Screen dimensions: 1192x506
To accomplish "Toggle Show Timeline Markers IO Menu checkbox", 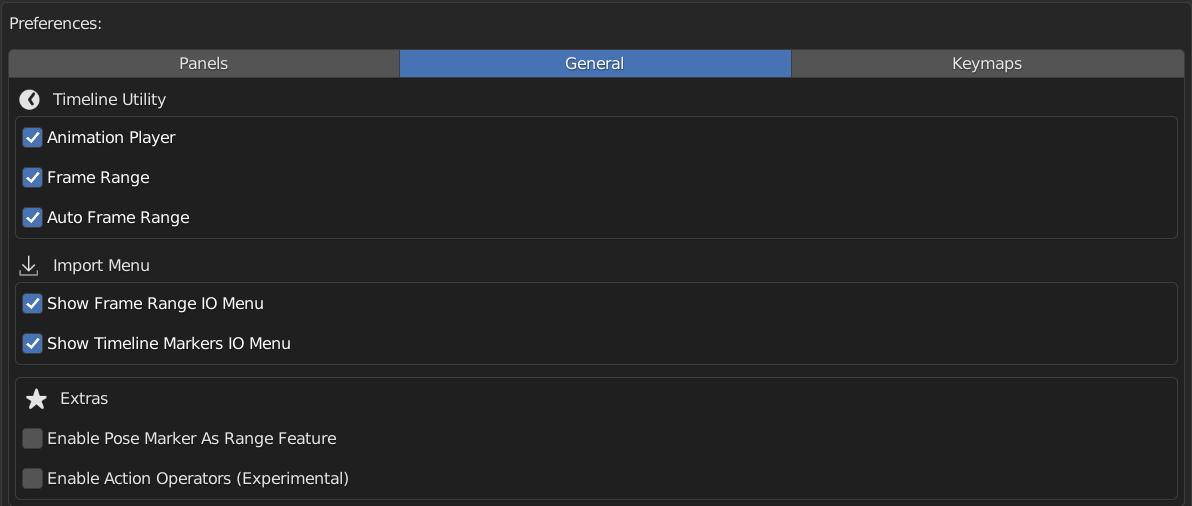I will point(32,343).
